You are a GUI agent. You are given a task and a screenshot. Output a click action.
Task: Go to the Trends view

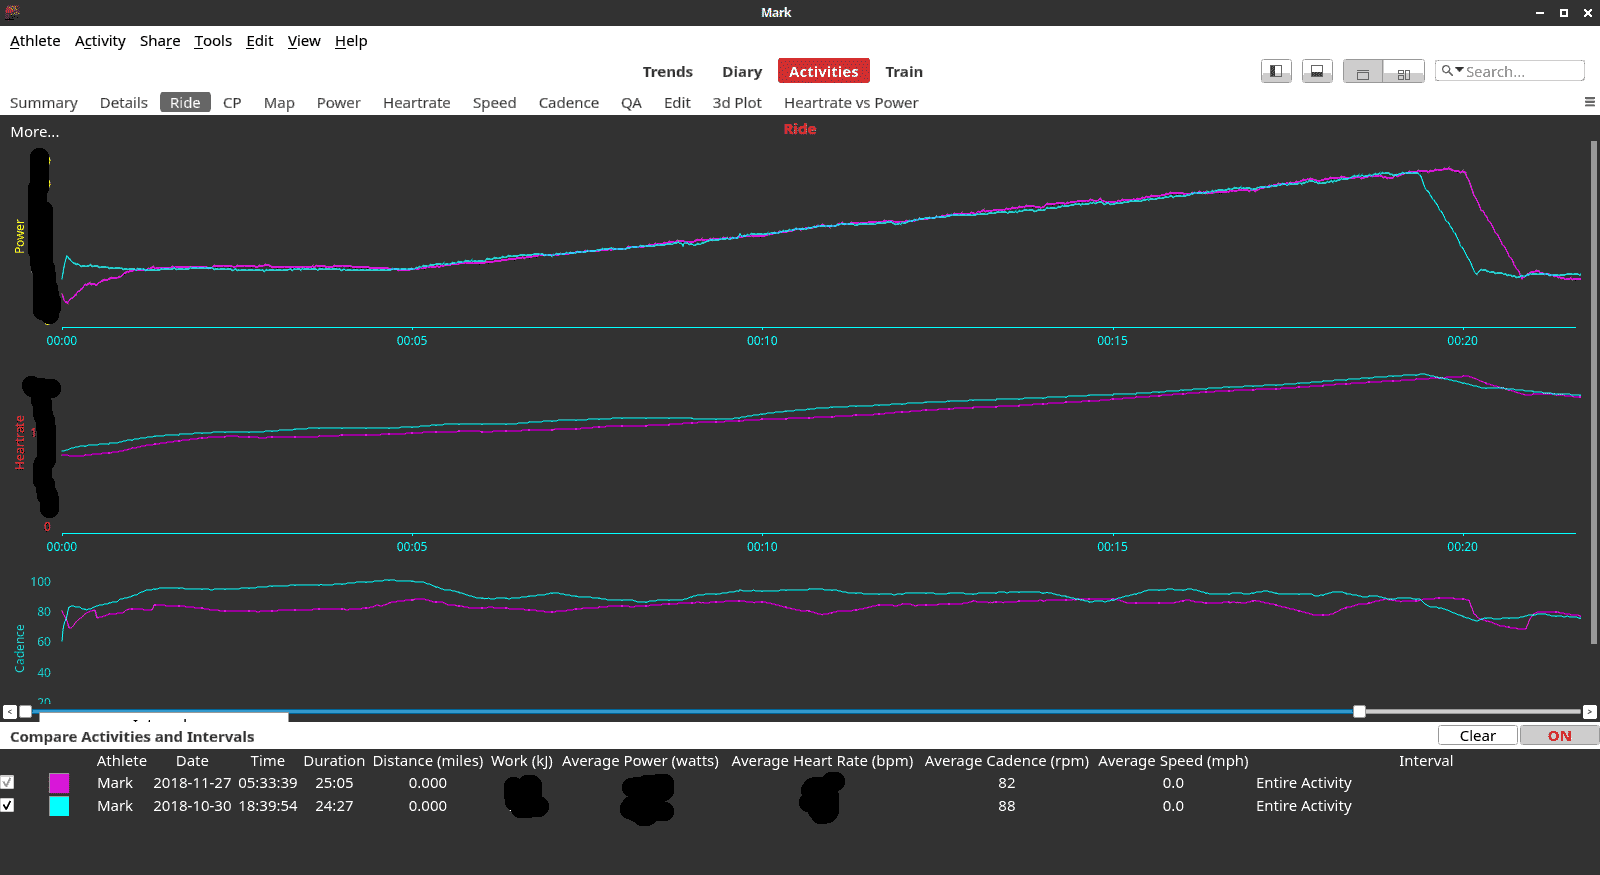(x=667, y=72)
